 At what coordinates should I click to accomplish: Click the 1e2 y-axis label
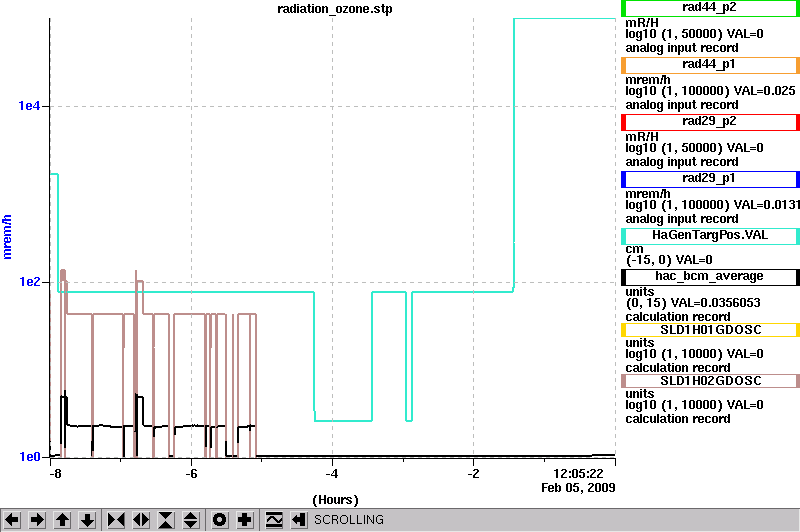point(29,282)
